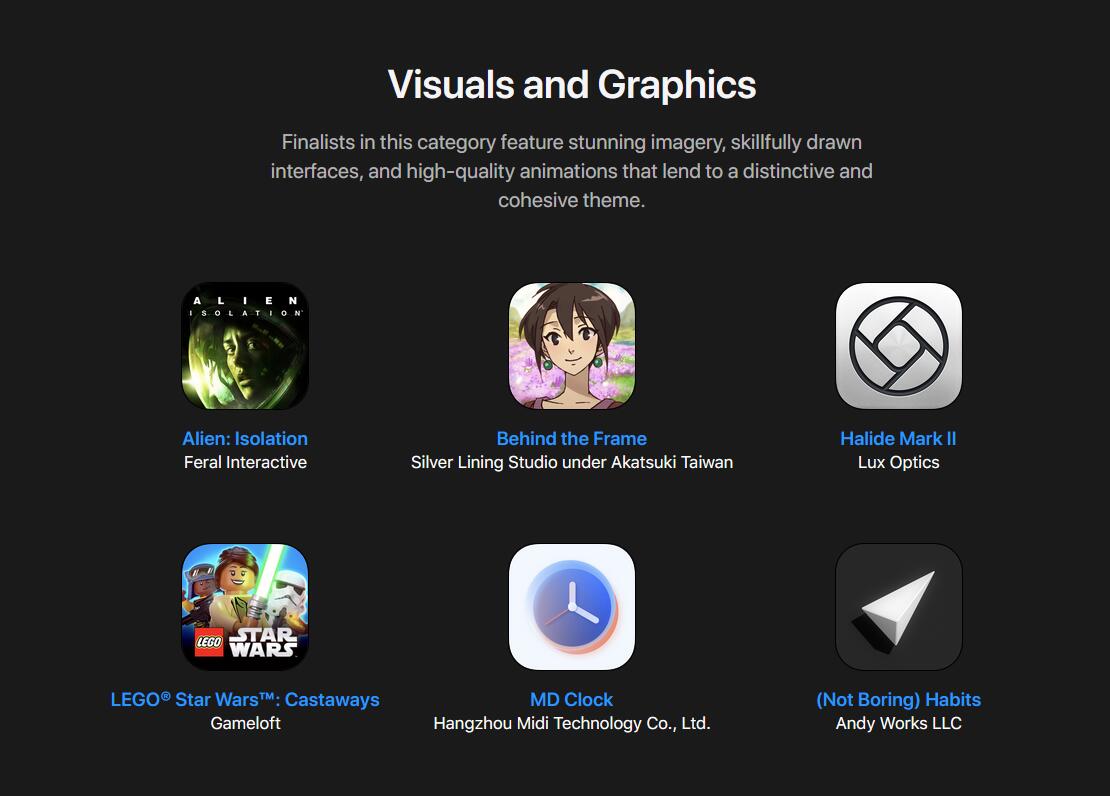Open the (Not Boring) Habits link
This screenshot has width=1110, height=796.
click(x=899, y=700)
